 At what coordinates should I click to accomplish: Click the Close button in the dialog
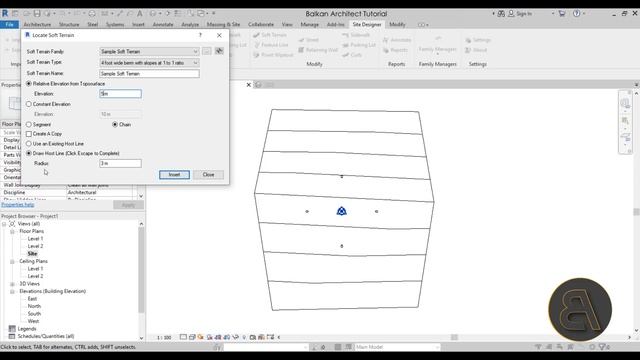coord(208,175)
